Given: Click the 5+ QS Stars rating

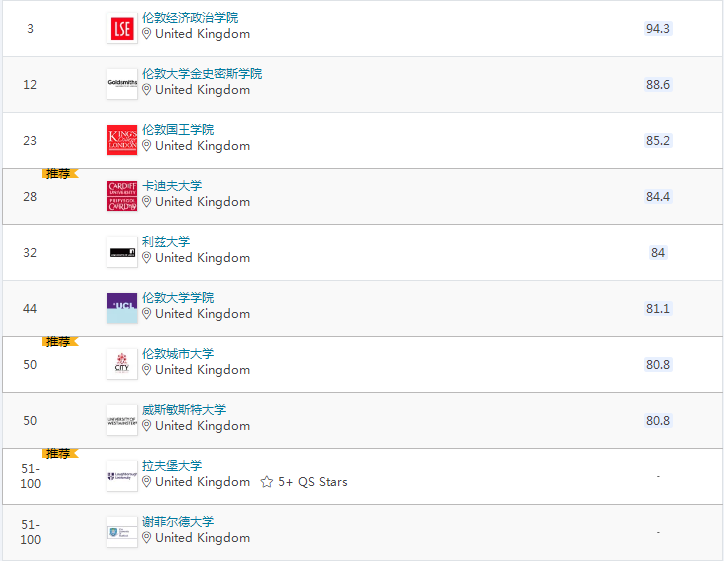Looking at the screenshot, I should (x=313, y=482).
